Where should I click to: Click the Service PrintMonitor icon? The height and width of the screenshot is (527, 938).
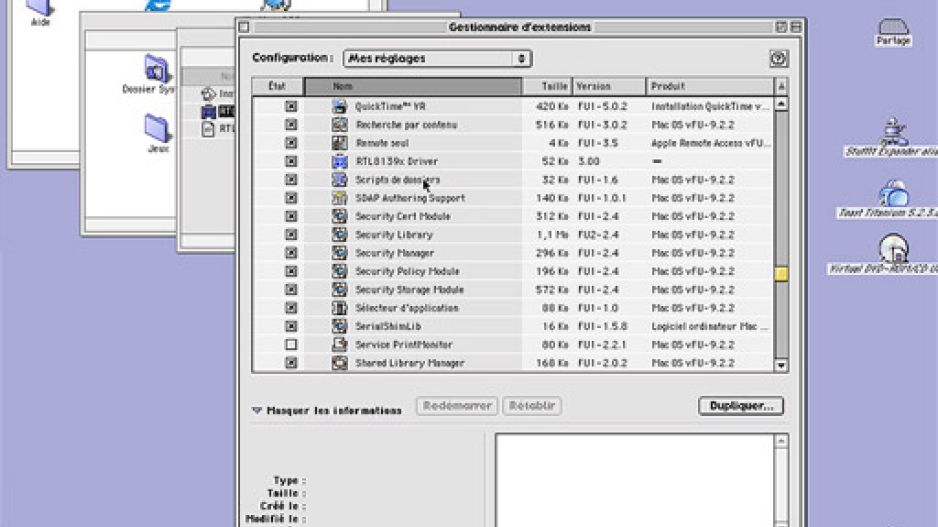(339, 345)
